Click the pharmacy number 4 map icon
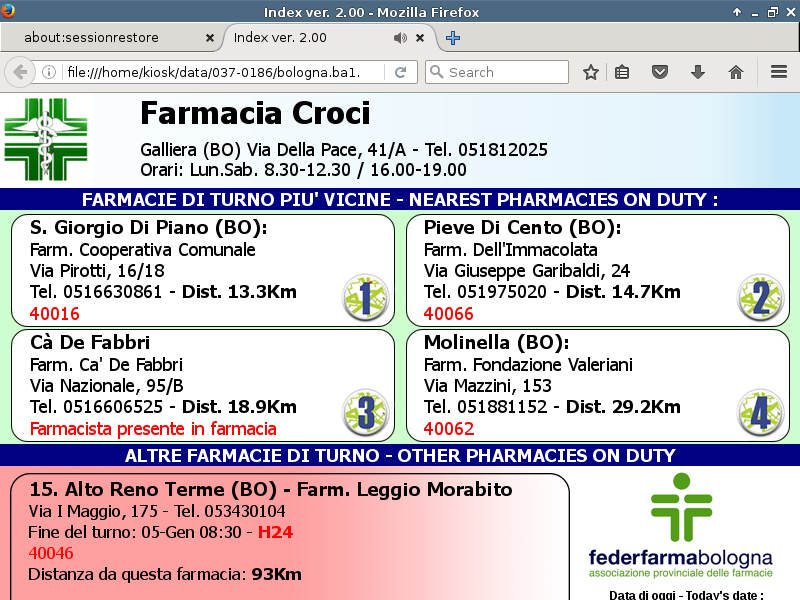 (x=759, y=412)
